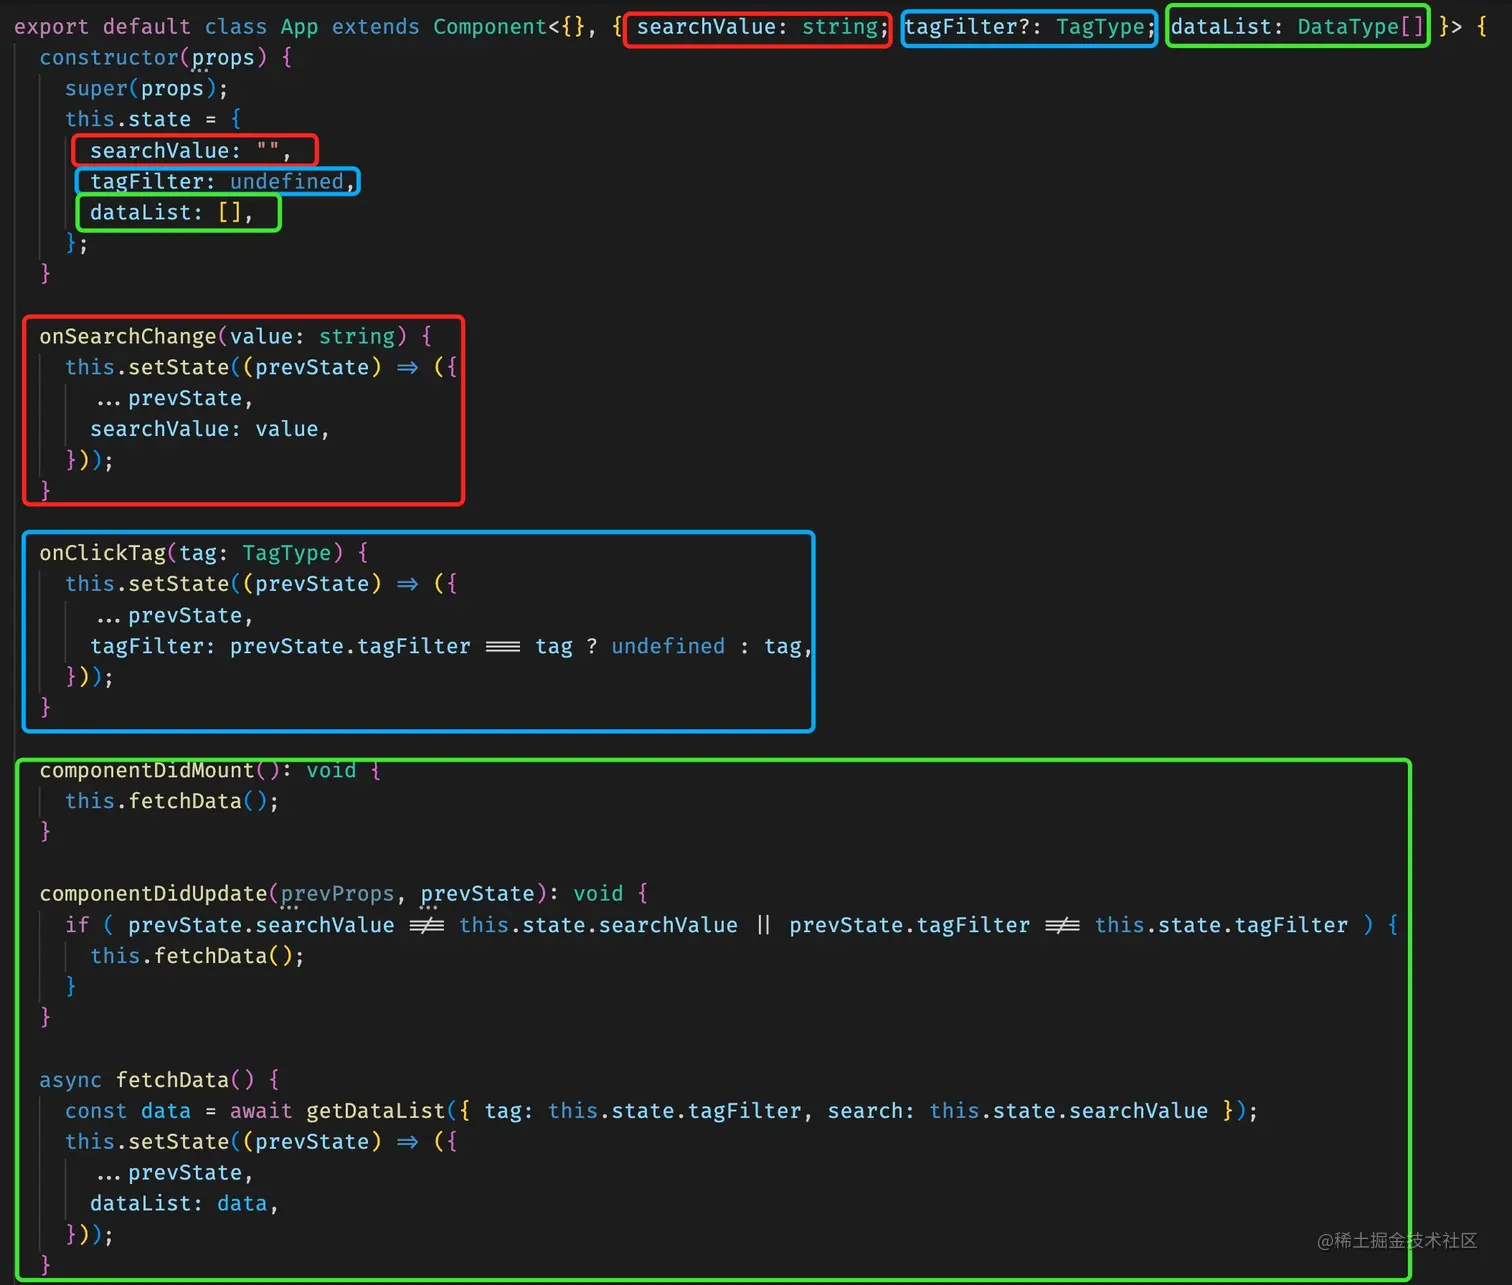
Task: Click the "Component" base class name
Action: pos(490,27)
